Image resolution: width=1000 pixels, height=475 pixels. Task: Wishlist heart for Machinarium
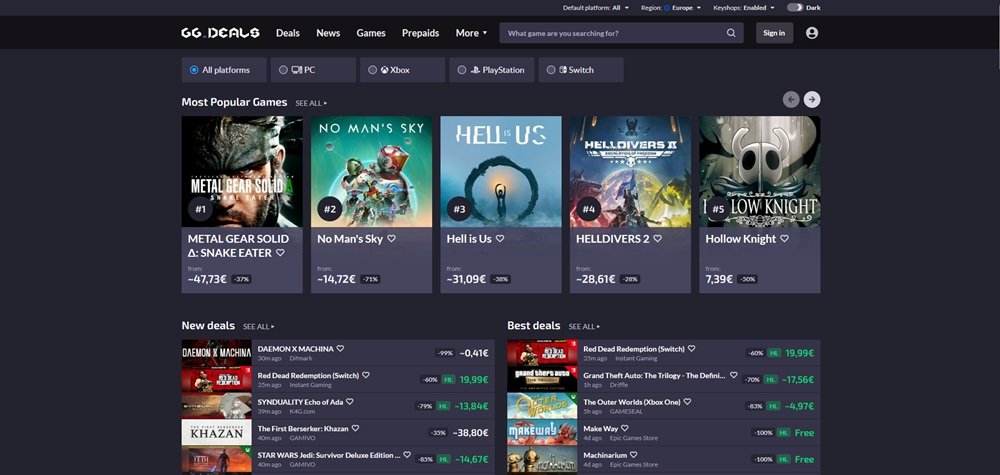(x=633, y=455)
